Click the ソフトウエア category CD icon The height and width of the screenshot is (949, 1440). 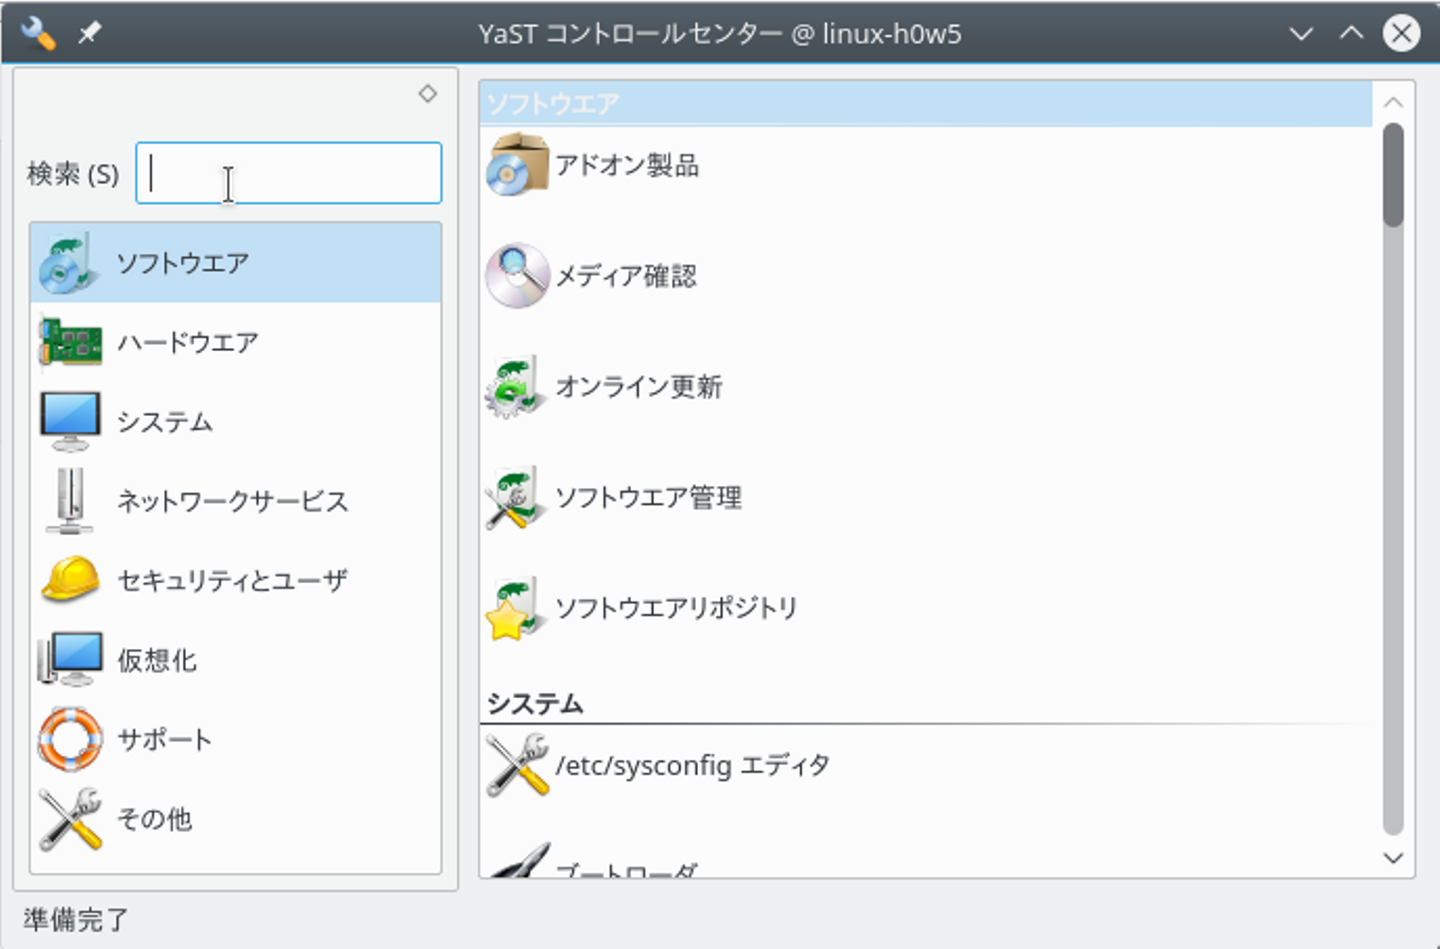coord(68,263)
